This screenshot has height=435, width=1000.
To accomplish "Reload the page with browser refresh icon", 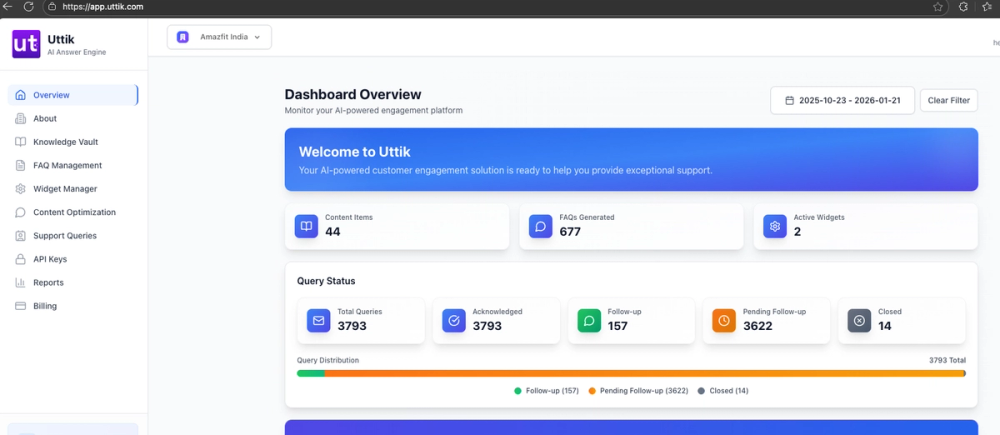I will [x=28, y=6].
